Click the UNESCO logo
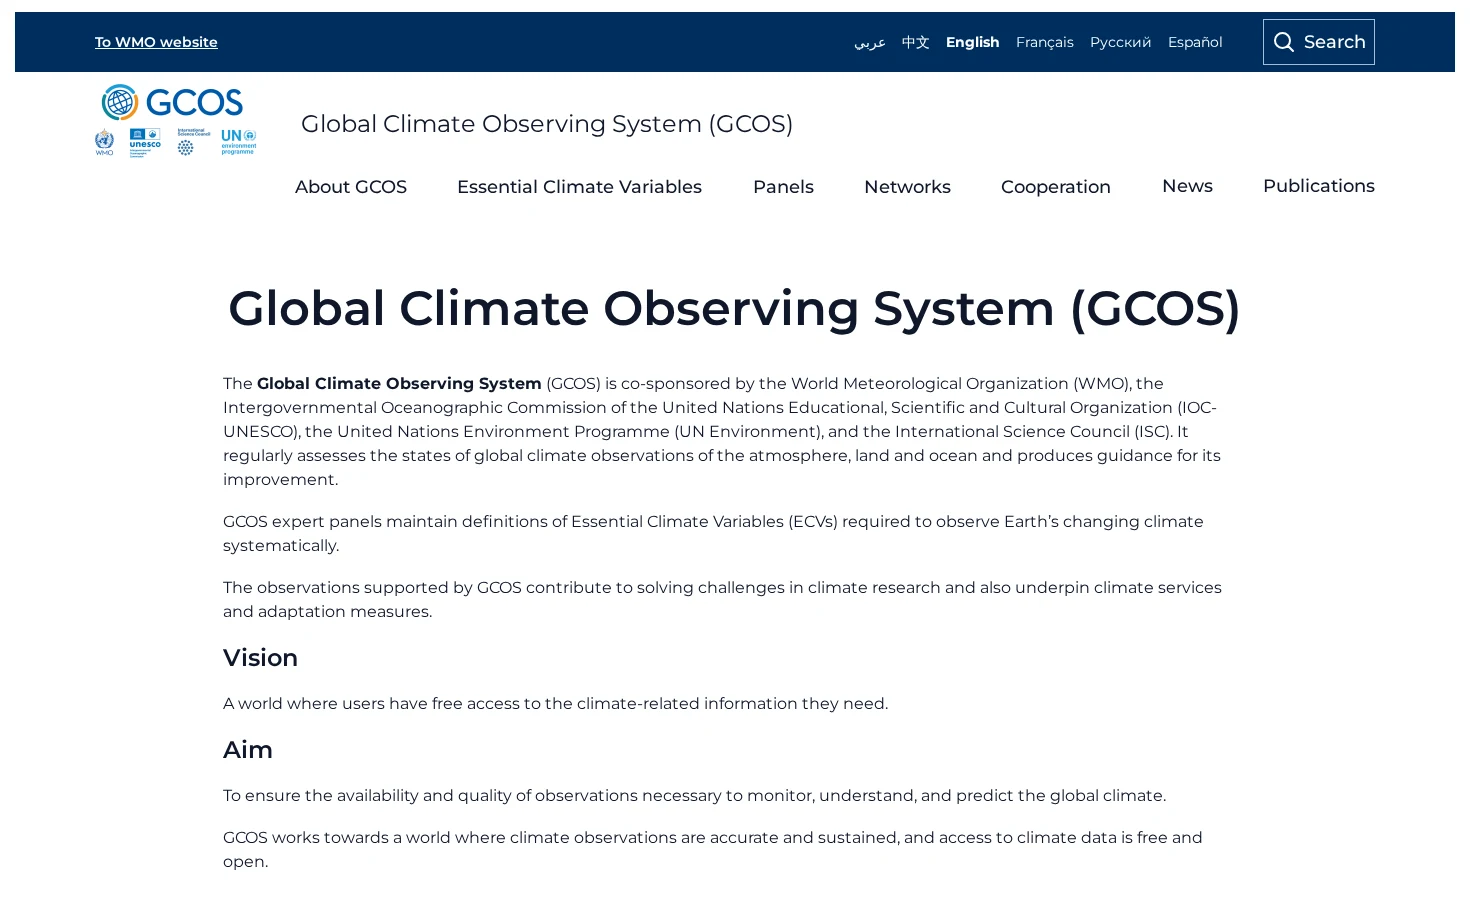 tap(145, 142)
